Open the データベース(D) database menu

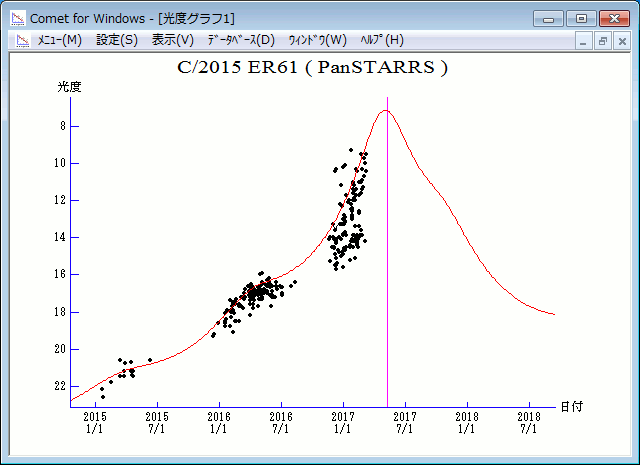coord(241,40)
